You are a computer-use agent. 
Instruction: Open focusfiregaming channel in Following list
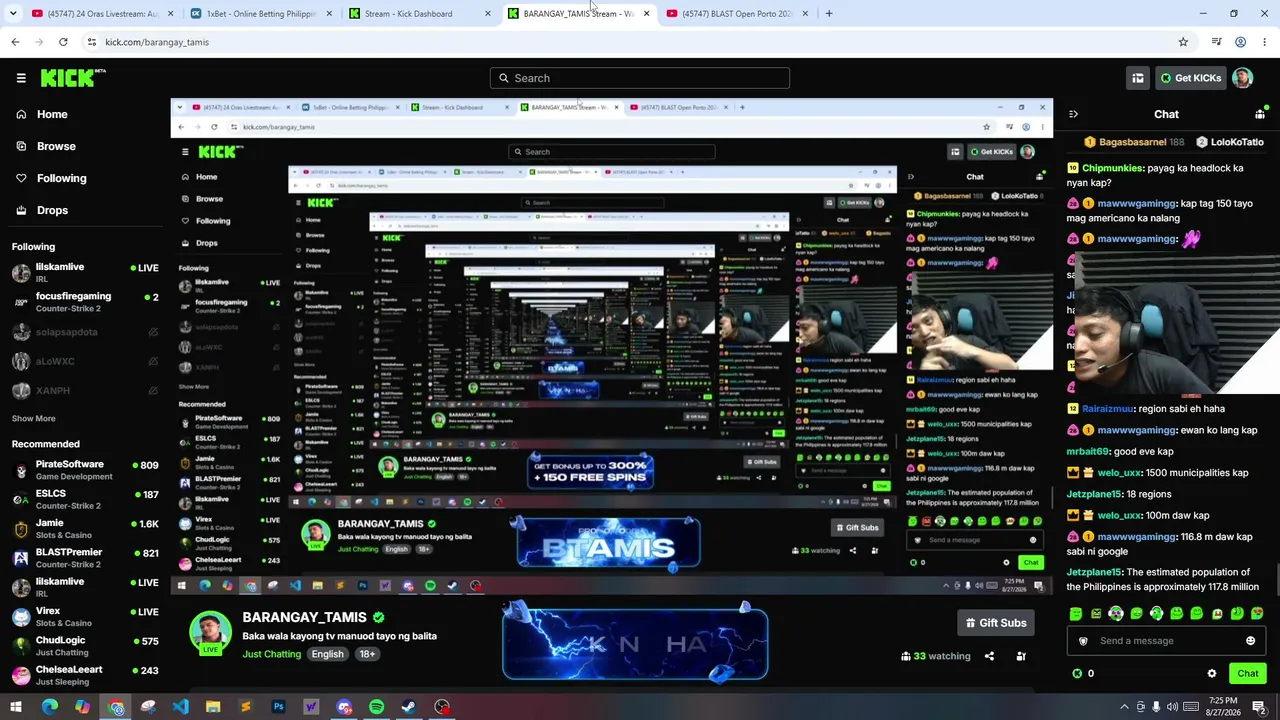84,302
